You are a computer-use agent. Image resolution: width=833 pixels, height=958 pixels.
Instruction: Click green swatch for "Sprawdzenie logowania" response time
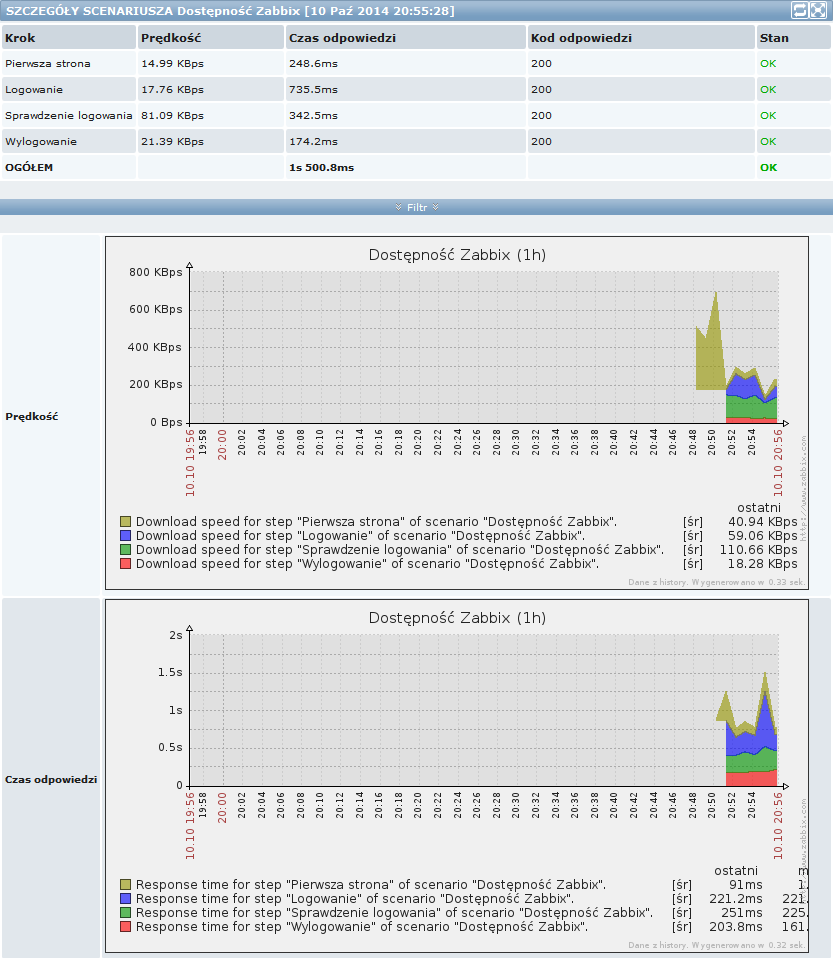[125, 913]
